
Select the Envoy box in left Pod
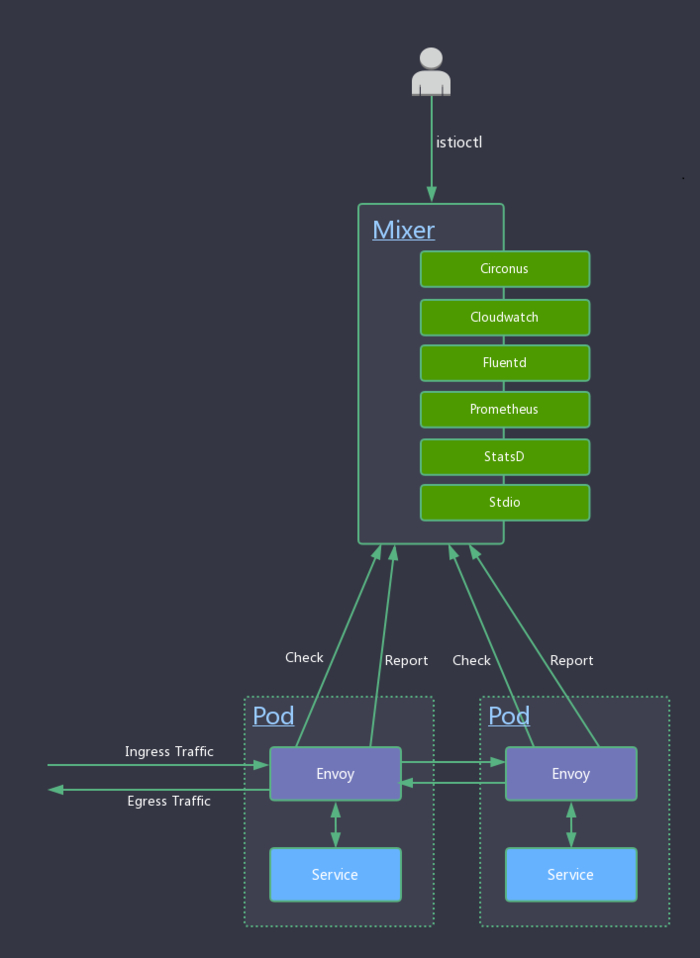[x=335, y=774]
